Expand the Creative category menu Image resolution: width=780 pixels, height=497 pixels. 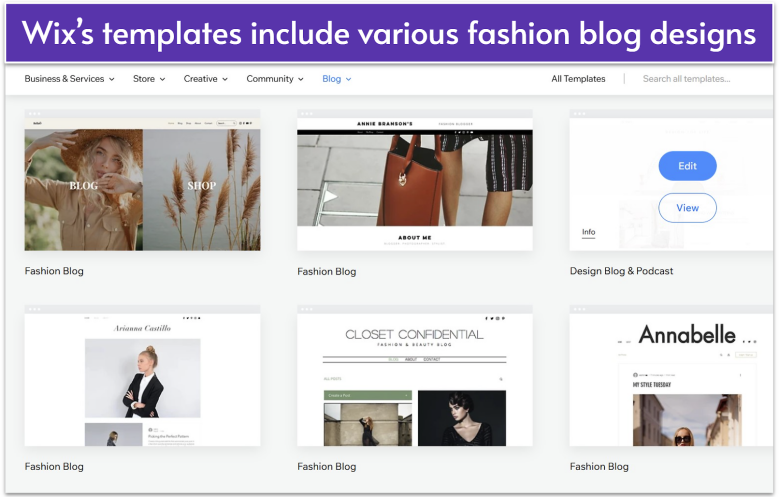(x=205, y=79)
